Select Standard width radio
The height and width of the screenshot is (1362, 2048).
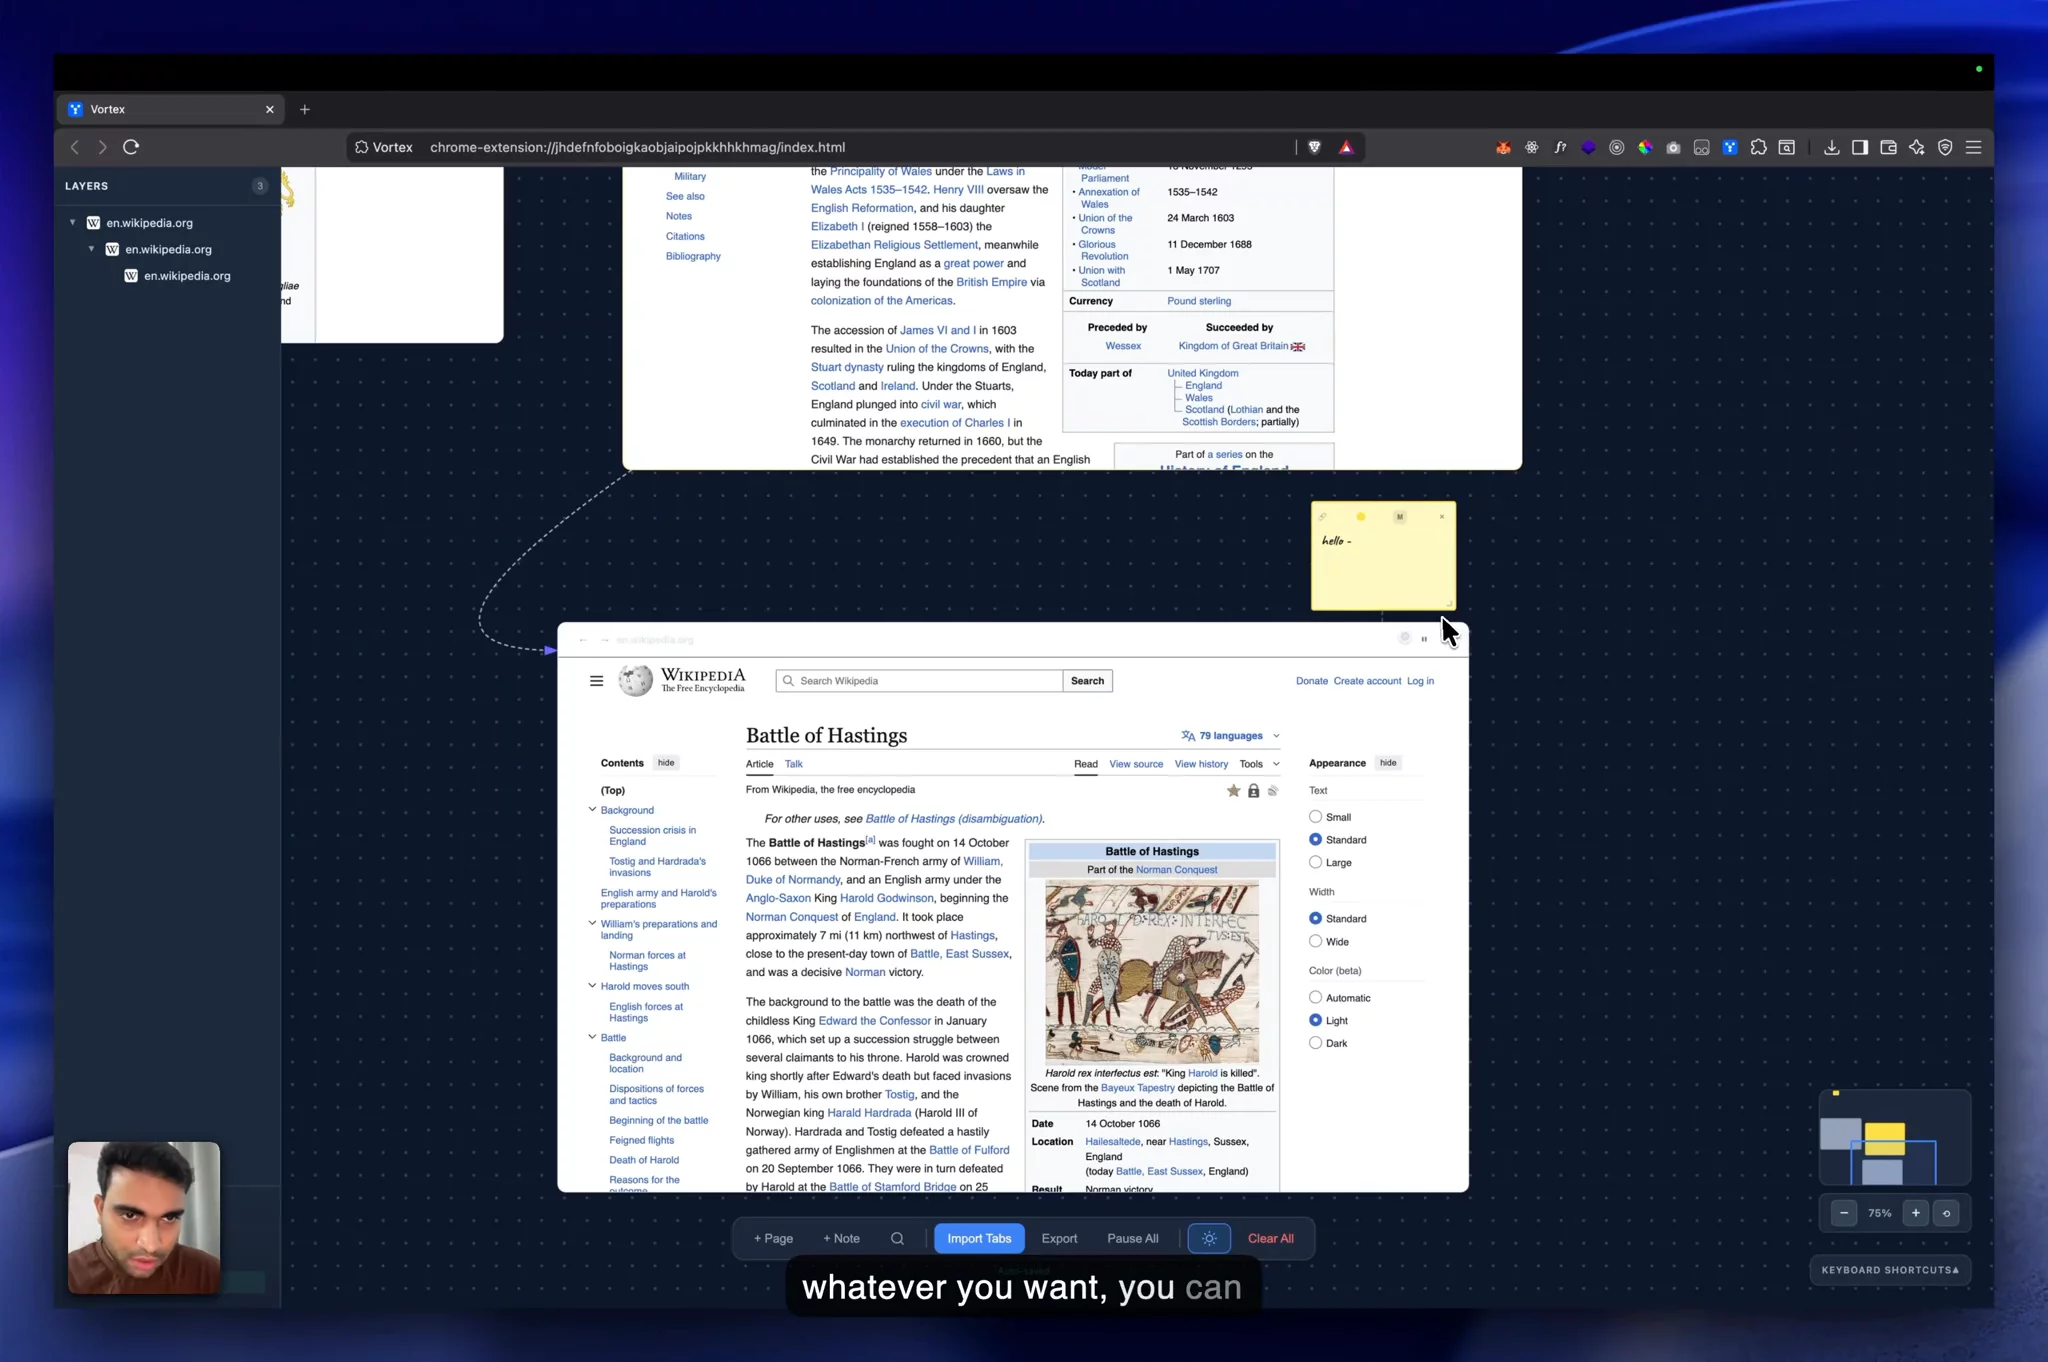tap(1315, 918)
